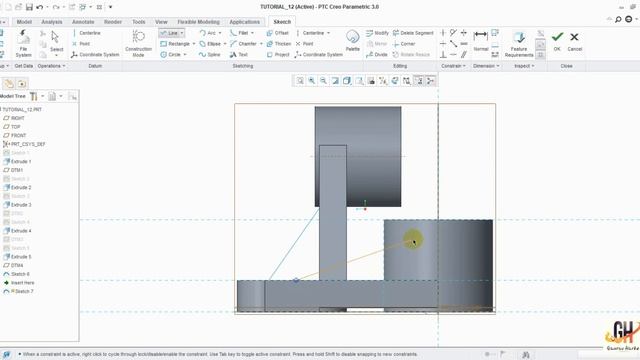Choose the Corner trim tool
Screen dimensions: 640x360
404,44
